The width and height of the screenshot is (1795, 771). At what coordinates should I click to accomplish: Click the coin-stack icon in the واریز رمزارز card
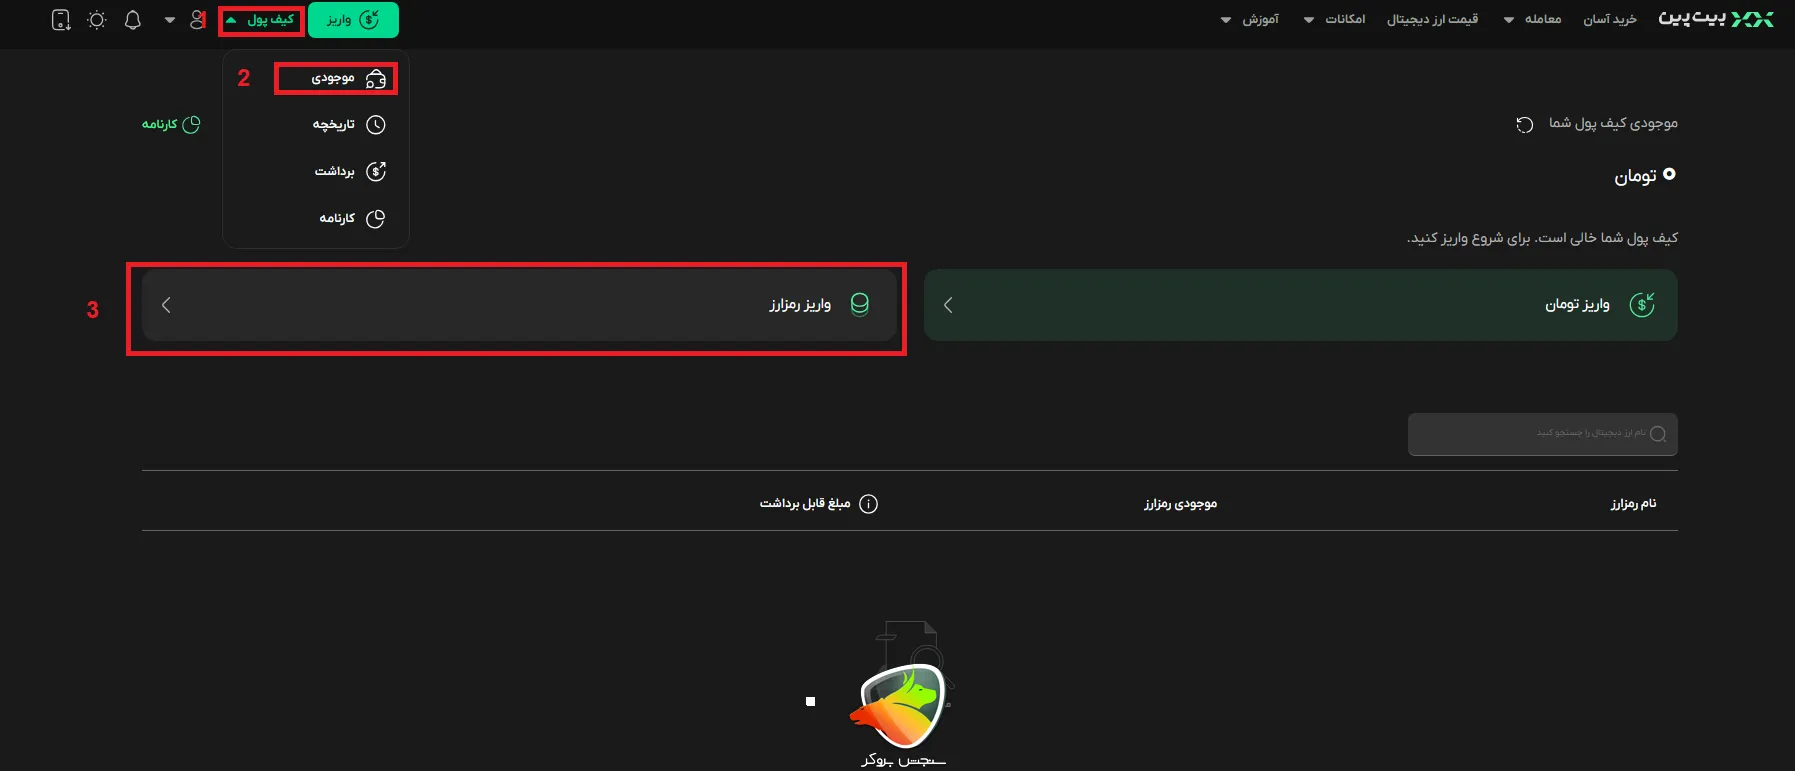[859, 305]
